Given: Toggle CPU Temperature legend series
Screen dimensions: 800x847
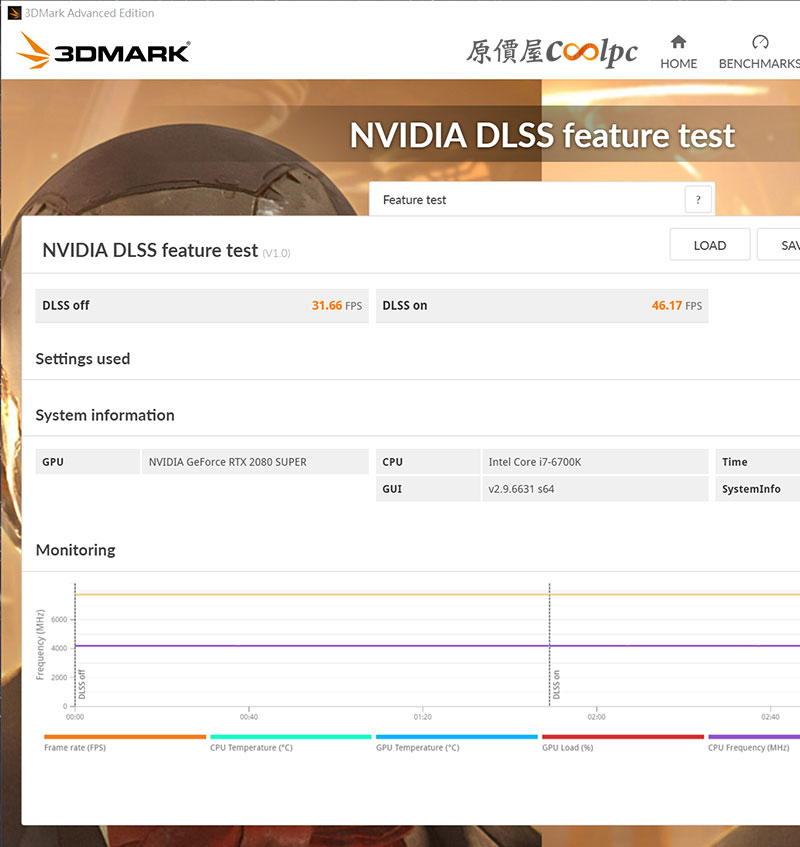Looking at the screenshot, I should (x=291, y=743).
